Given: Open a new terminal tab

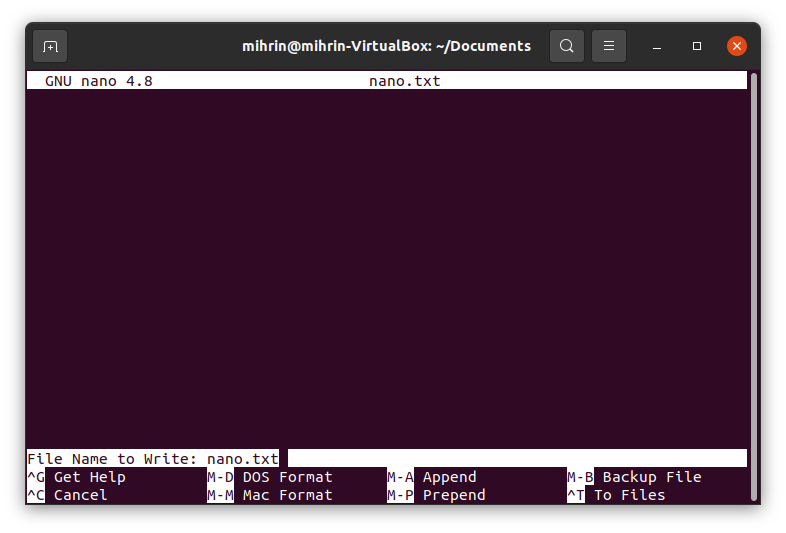Looking at the screenshot, I should tap(50, 46).
